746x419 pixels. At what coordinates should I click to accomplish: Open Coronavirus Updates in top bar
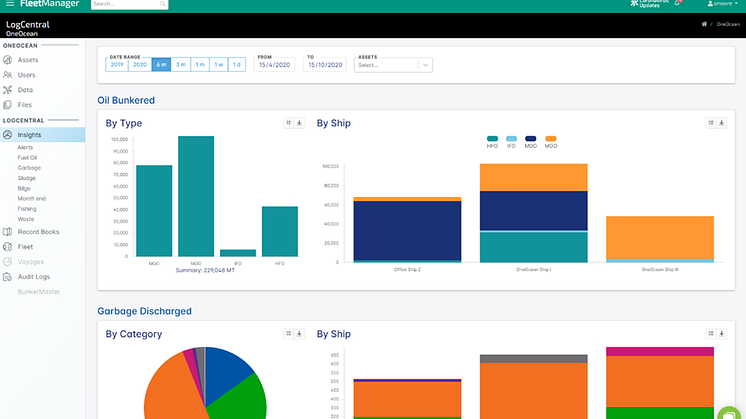click(649, 3)
